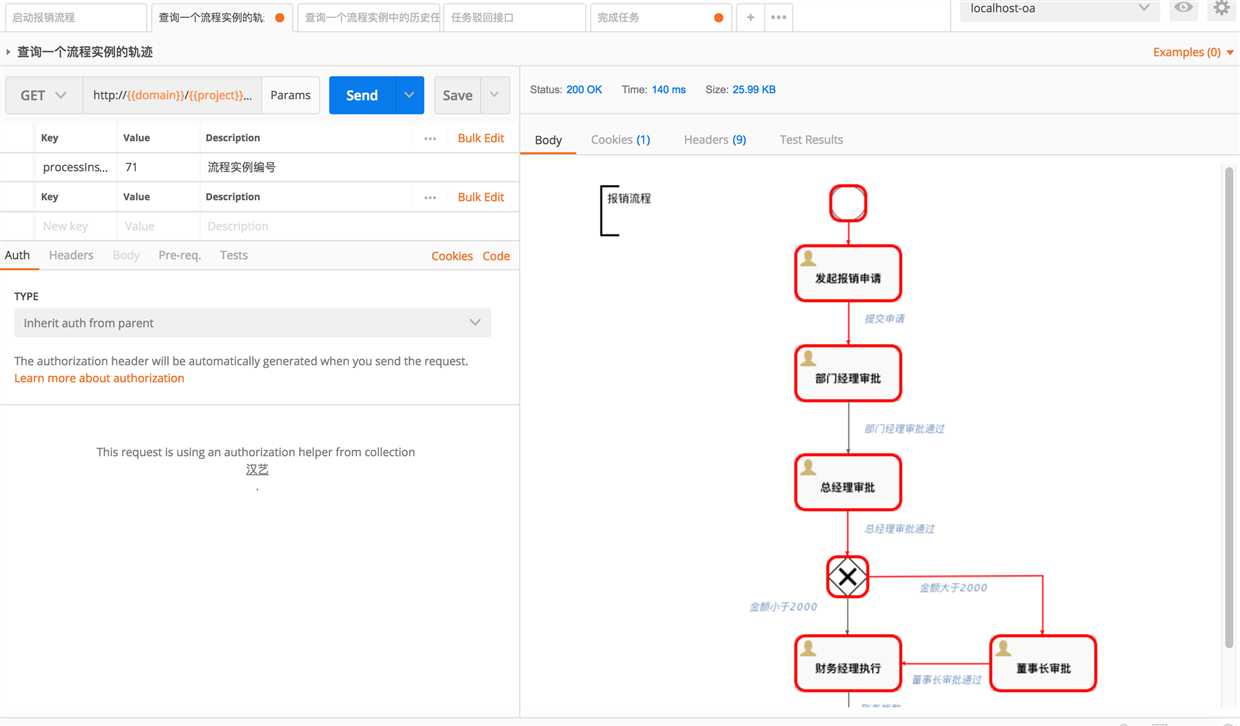Viewport: 1240px width, 726px height.
Task: Click the processIns... key cell
Action: (x=75, y=167)
